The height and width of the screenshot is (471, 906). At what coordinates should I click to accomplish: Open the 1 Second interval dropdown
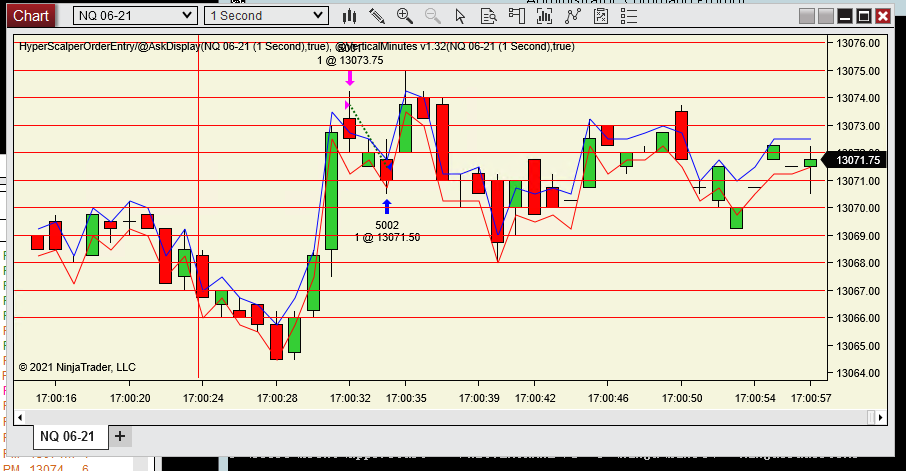[x=266, y=16]
